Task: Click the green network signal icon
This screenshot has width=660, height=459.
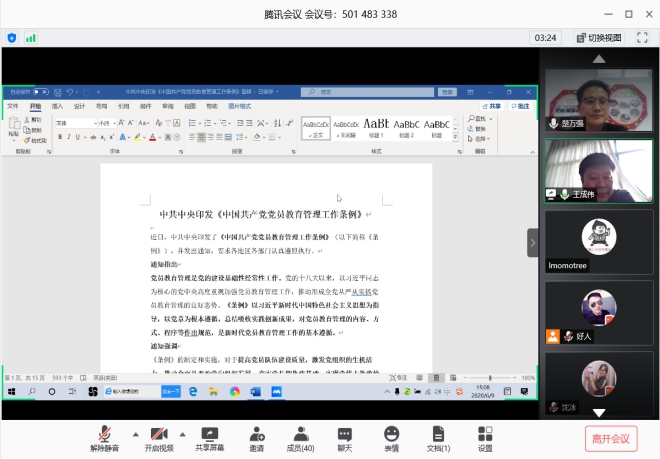Action: 31,38
